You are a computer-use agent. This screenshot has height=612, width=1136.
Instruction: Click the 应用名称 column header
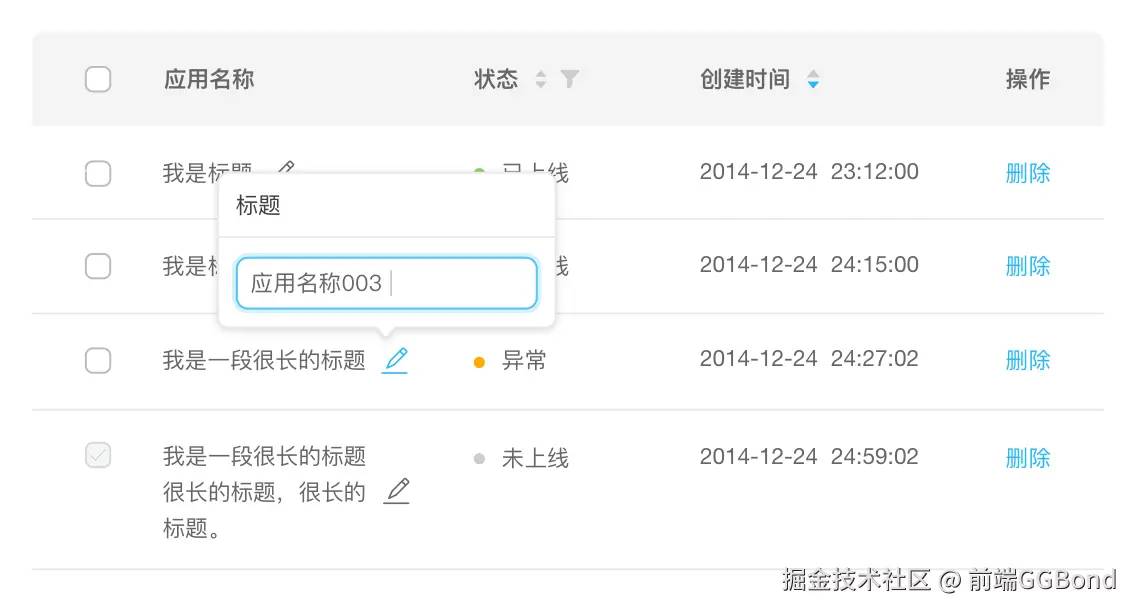pyautogui.click(x=209, y=79)
